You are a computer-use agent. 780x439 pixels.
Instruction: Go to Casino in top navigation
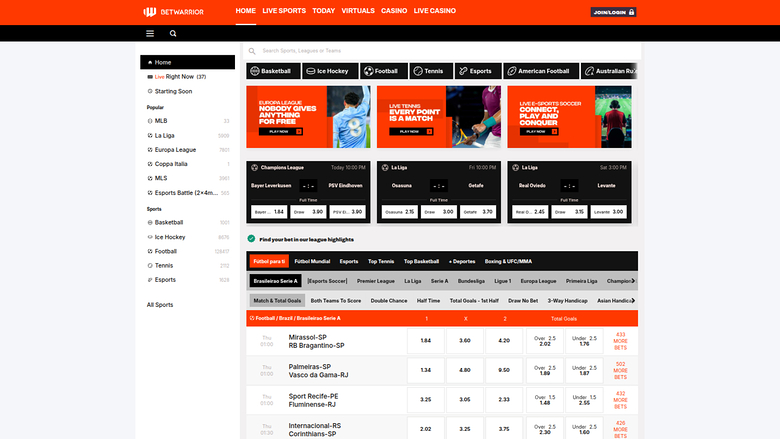394,10
